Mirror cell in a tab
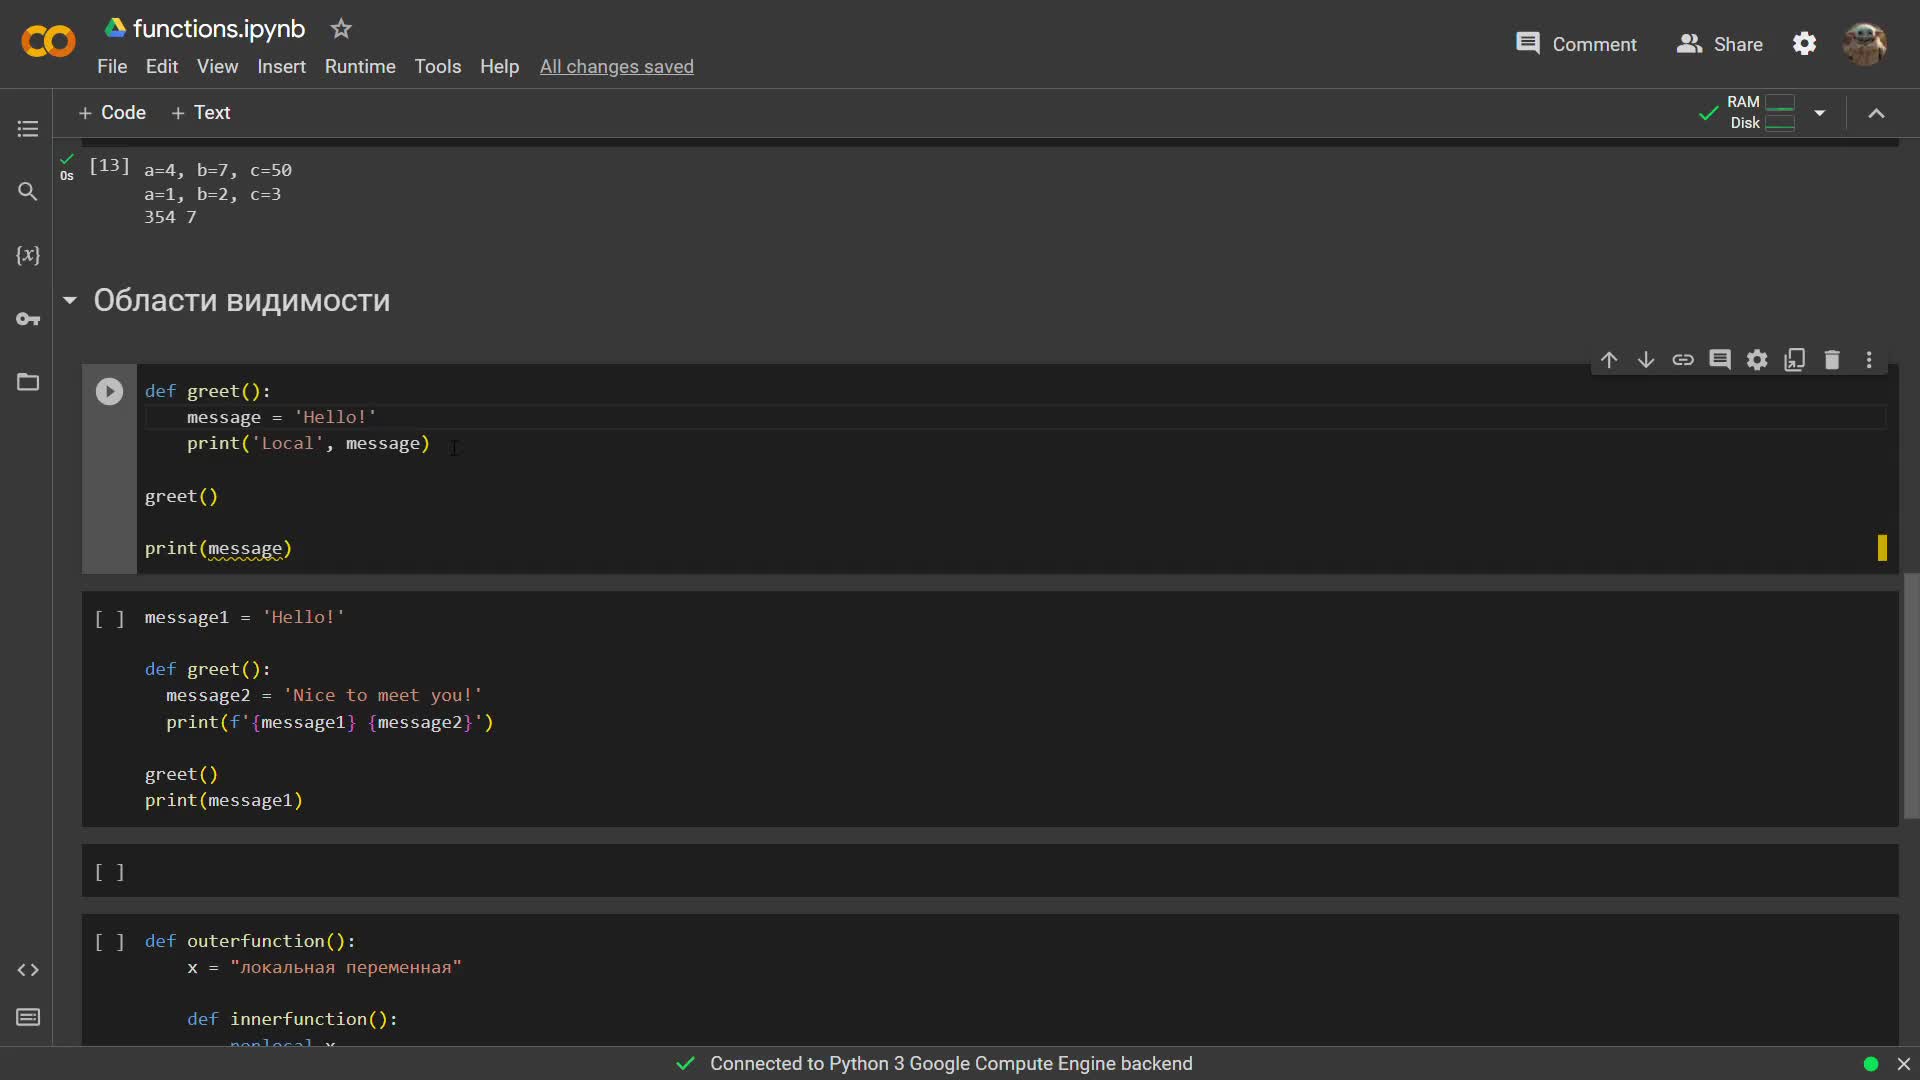1920x1080 pixels. (1795, 360)
